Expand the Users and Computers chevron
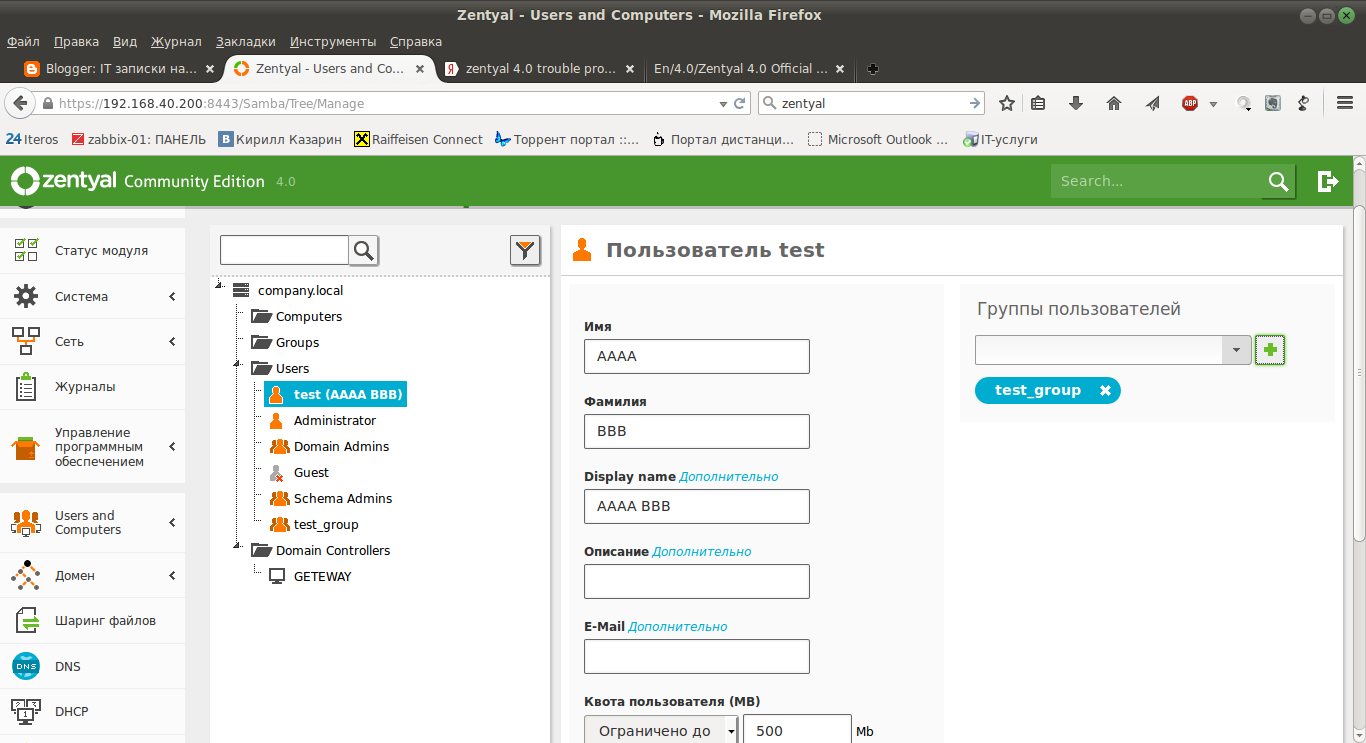 click(x=172, y=523)
